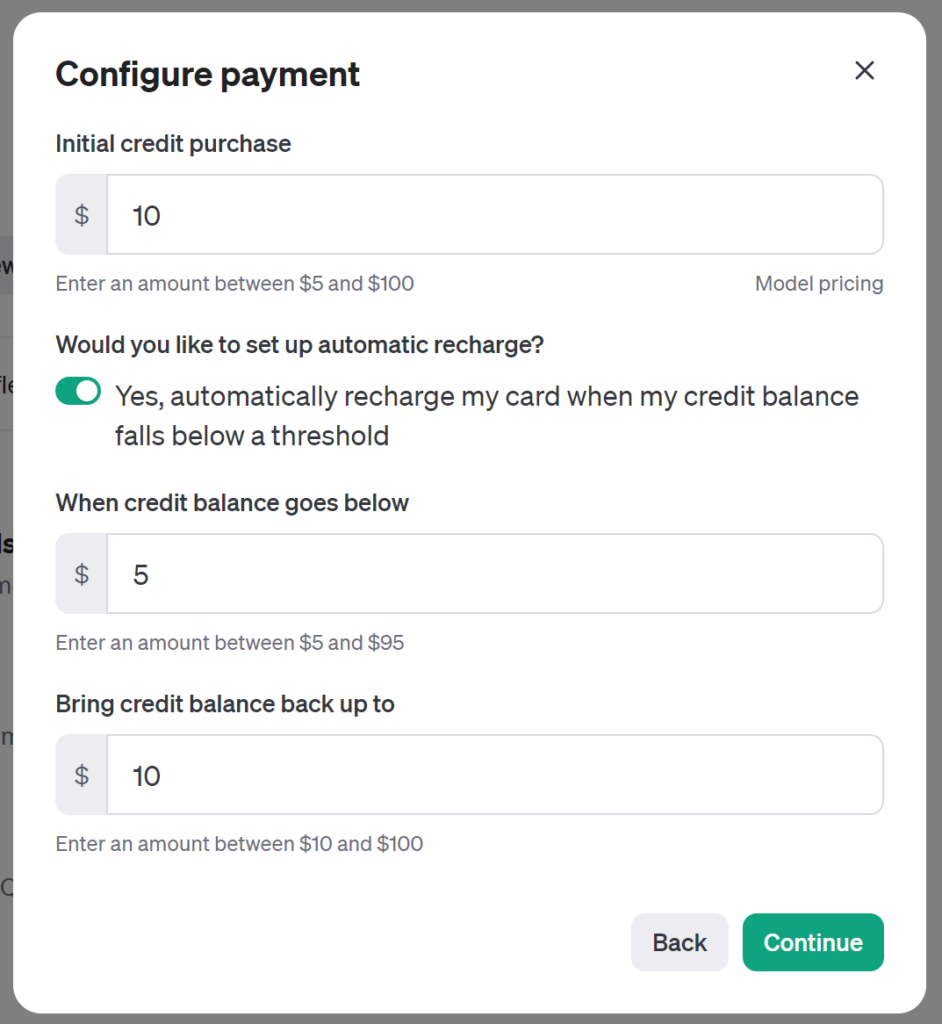Click the "between $10 and $100" hint text
Image resolution: width=942 pixels, height=1024 pixels.
(239, 844)
